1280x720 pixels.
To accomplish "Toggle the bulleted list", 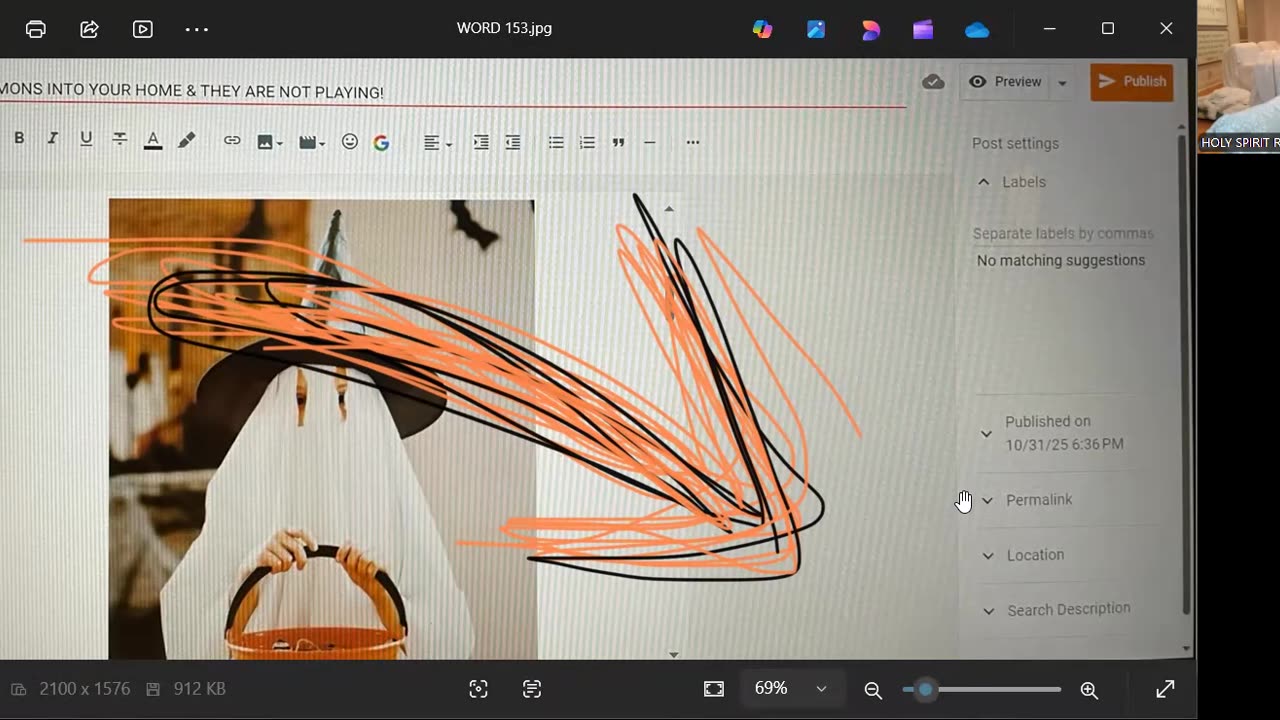I will [556, 143].
